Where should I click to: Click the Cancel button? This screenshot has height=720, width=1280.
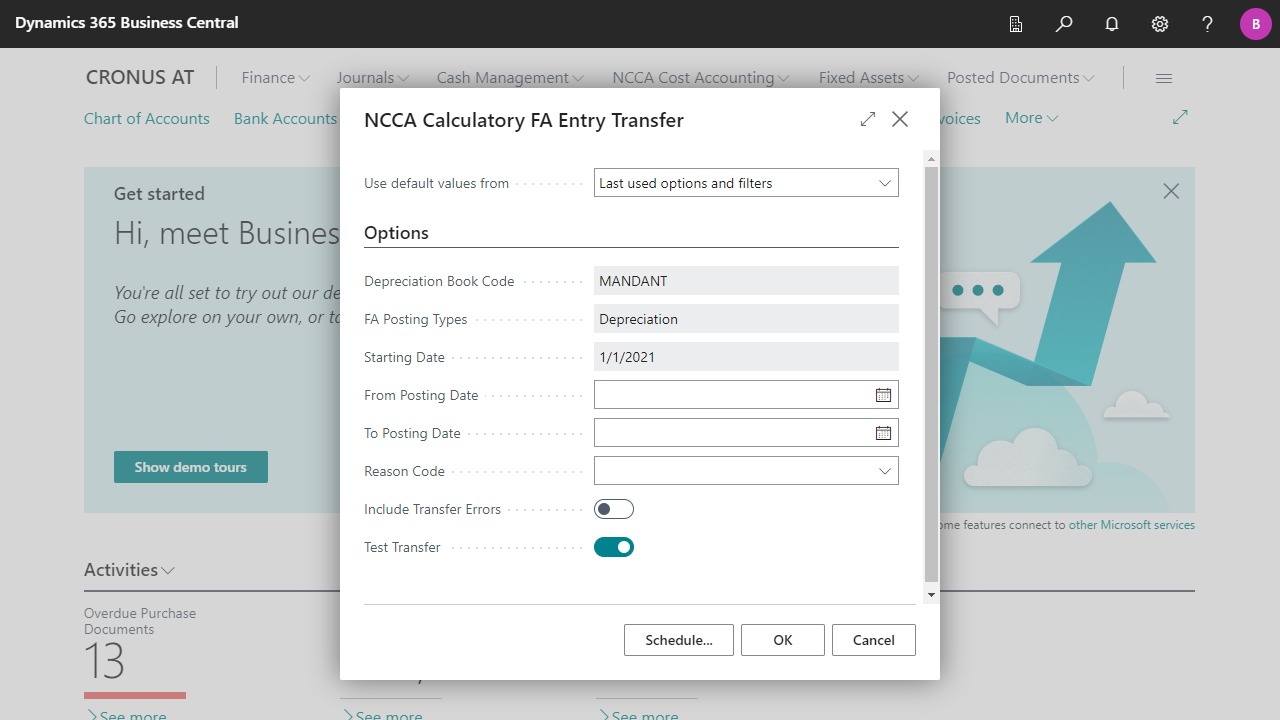[x=874, y=640]
